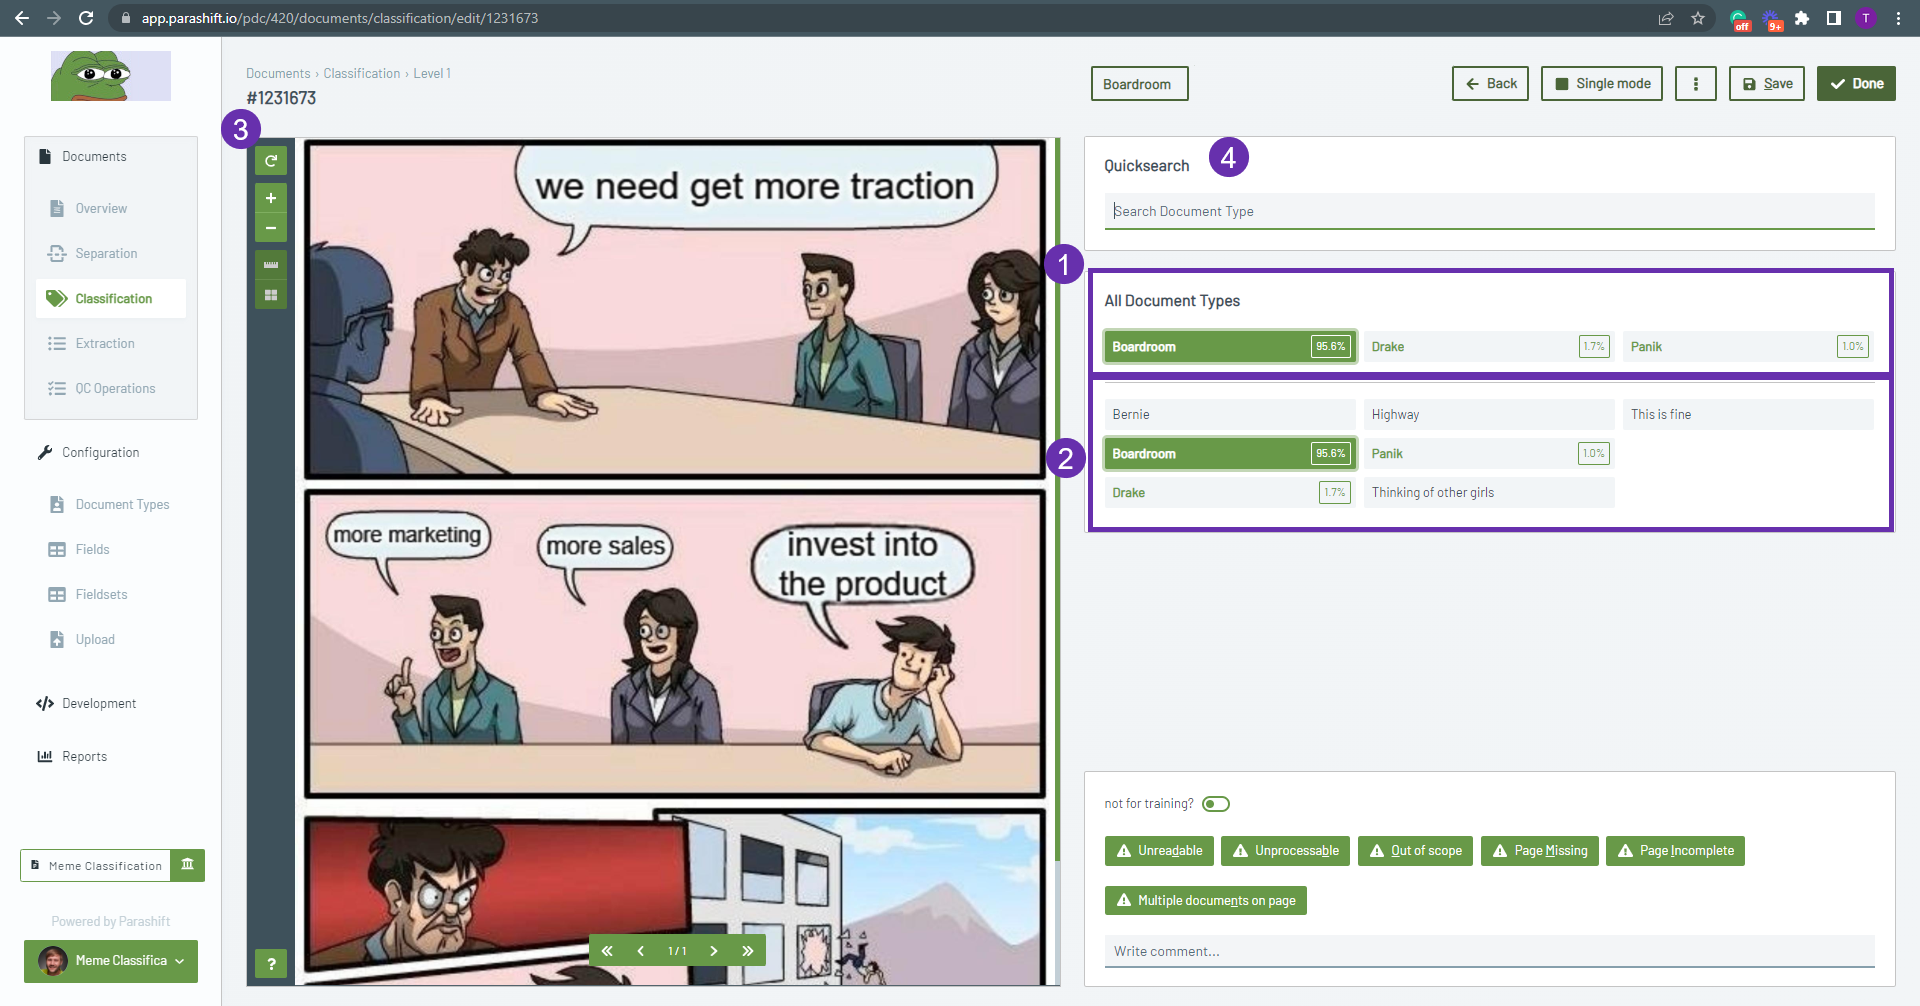Open Separation in sidebar
The height and width of the screenshot is (1006, 1920).
coord(106,254)
